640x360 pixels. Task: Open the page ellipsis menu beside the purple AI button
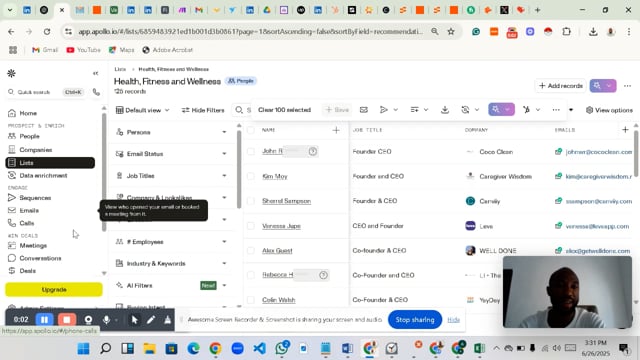click(x=627, y=86)
